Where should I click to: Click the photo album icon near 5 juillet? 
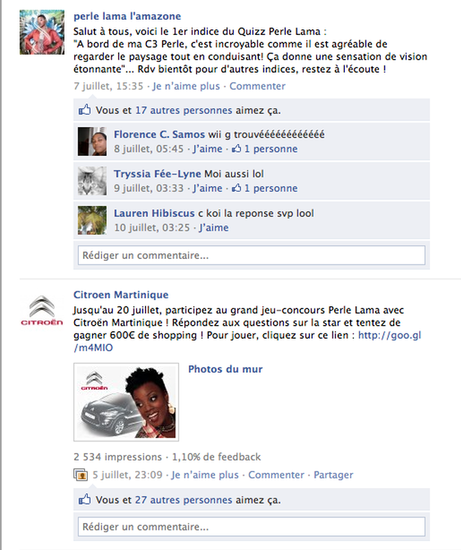tap(80, 475)
